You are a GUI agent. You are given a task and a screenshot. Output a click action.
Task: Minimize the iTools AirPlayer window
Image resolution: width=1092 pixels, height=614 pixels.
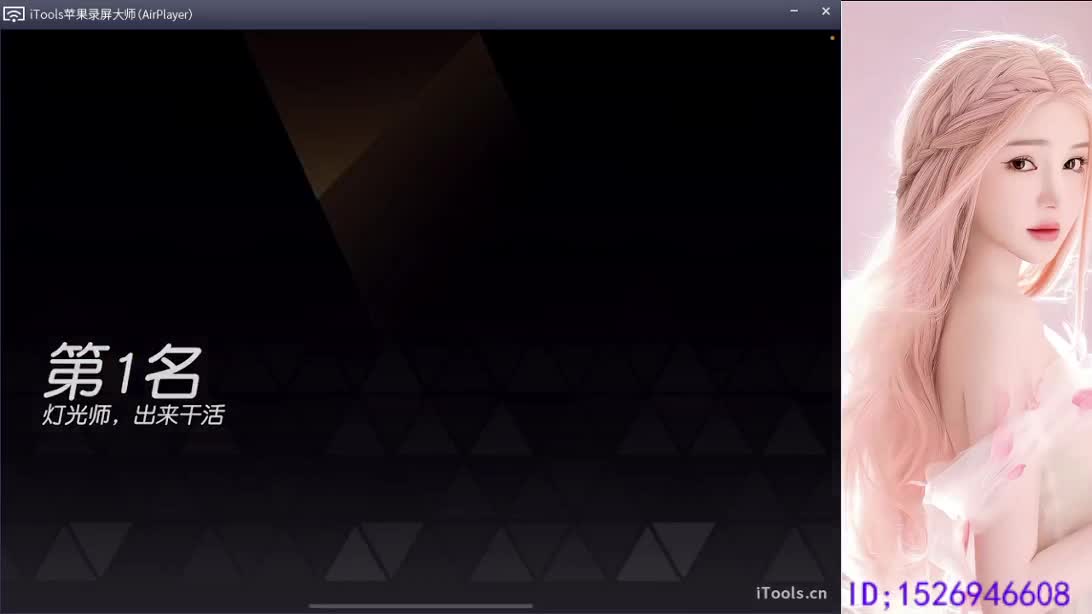pos(794,12)
